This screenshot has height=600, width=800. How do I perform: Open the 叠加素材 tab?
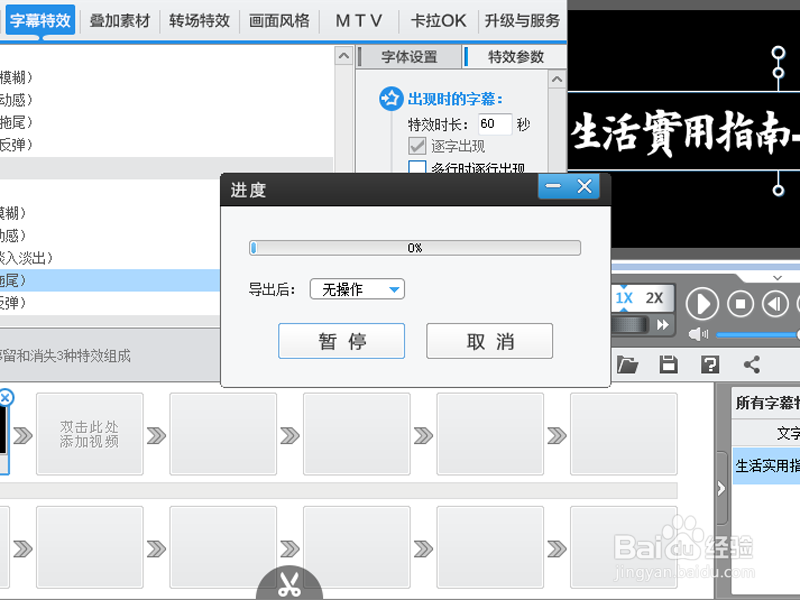[120, 20]
